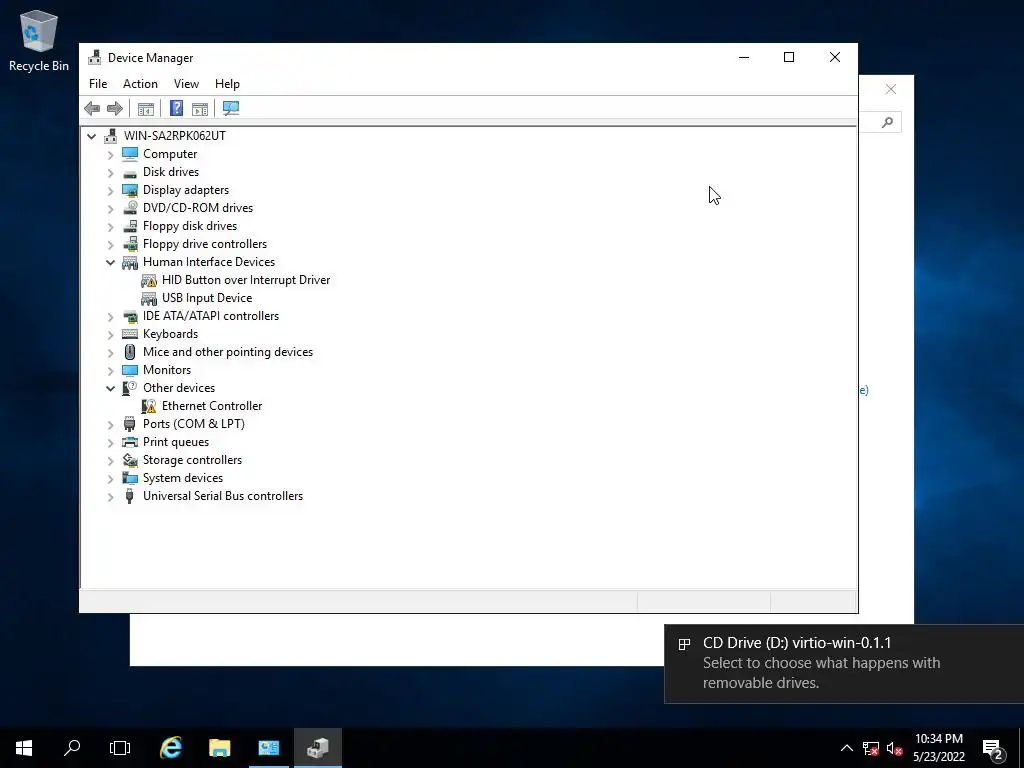Collapse the WIN-SA2RPK062UT root node

91,136
